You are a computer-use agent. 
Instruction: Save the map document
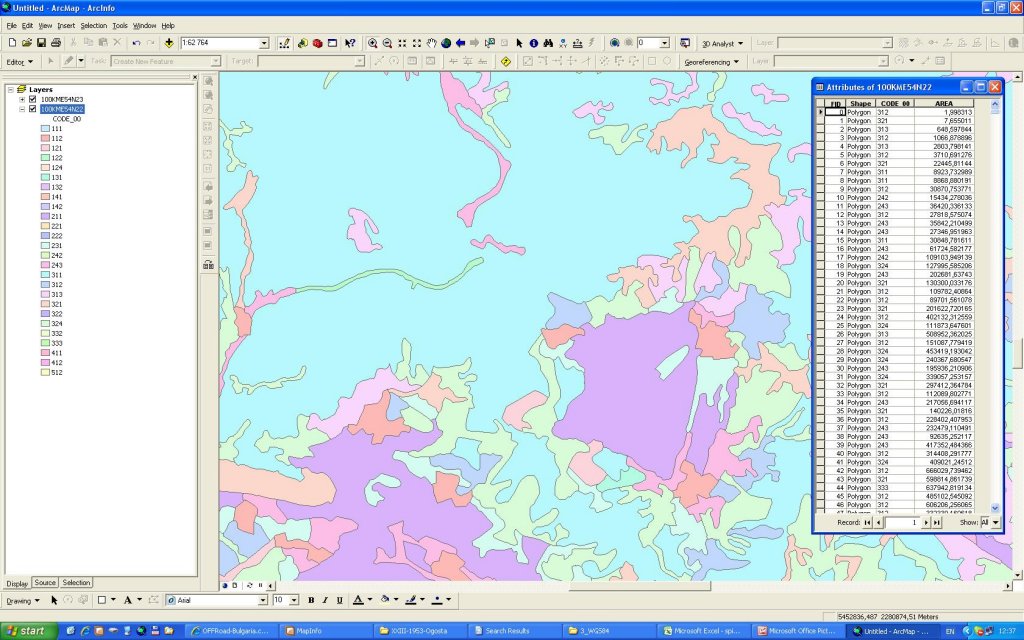point(40,42)
